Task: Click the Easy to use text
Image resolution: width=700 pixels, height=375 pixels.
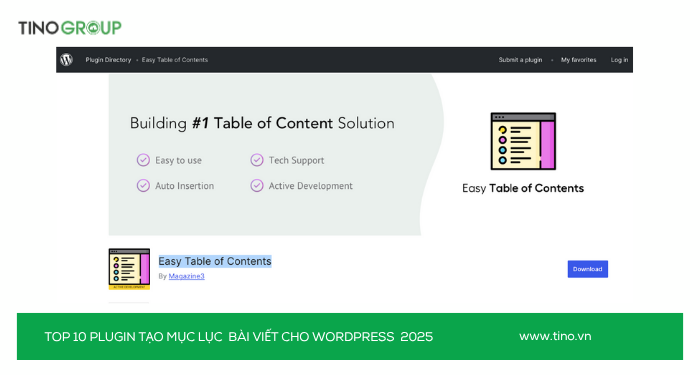Action: pos(178,160)
